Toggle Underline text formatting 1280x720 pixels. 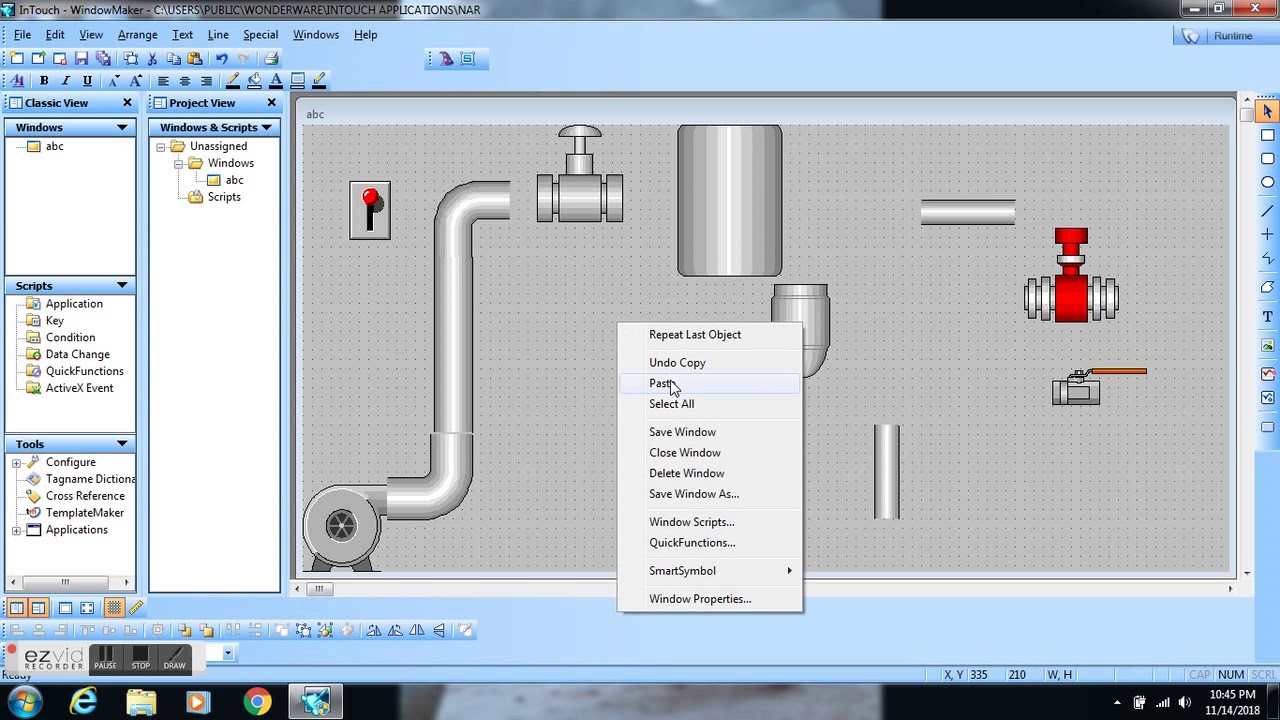click(x=87, y=81)
